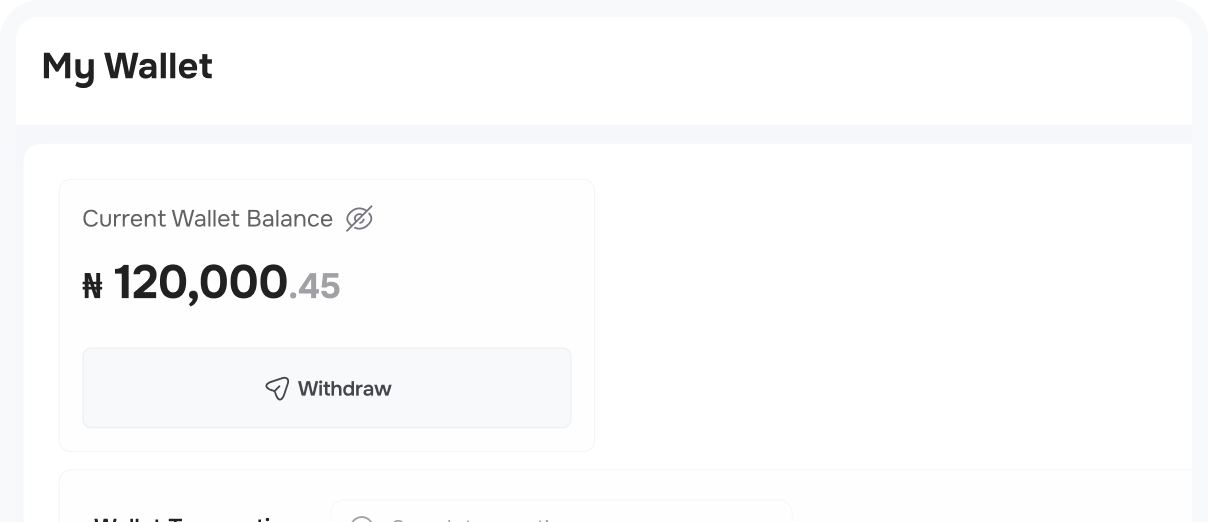
Task: Click the Naira currency symbol
Action: [93, 288]
